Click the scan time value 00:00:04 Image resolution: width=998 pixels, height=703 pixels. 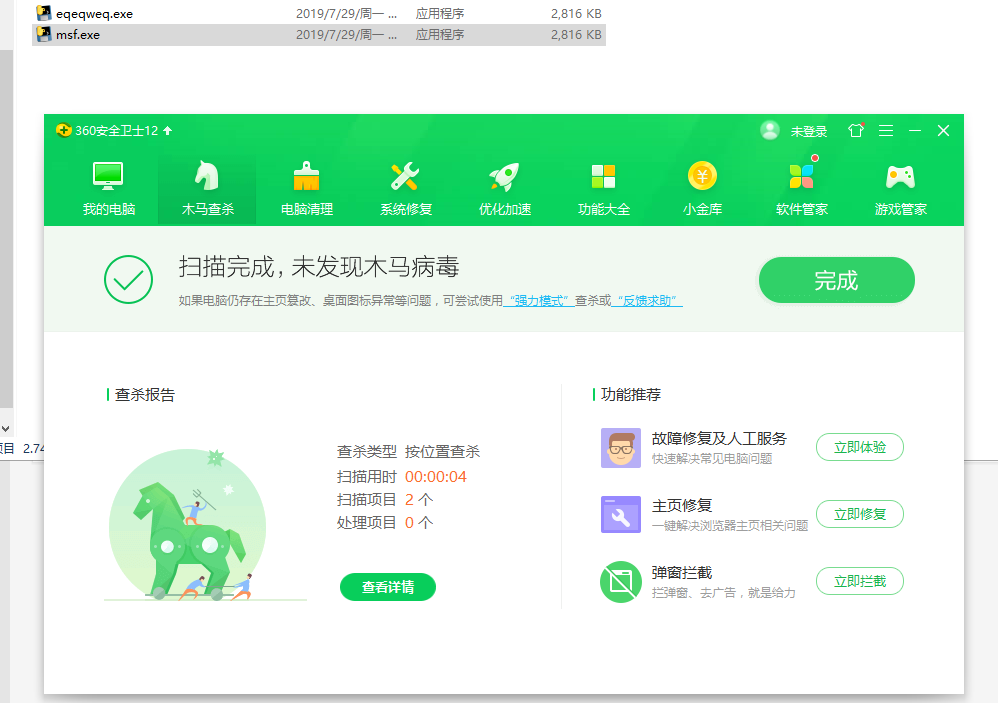coord(436,477)
